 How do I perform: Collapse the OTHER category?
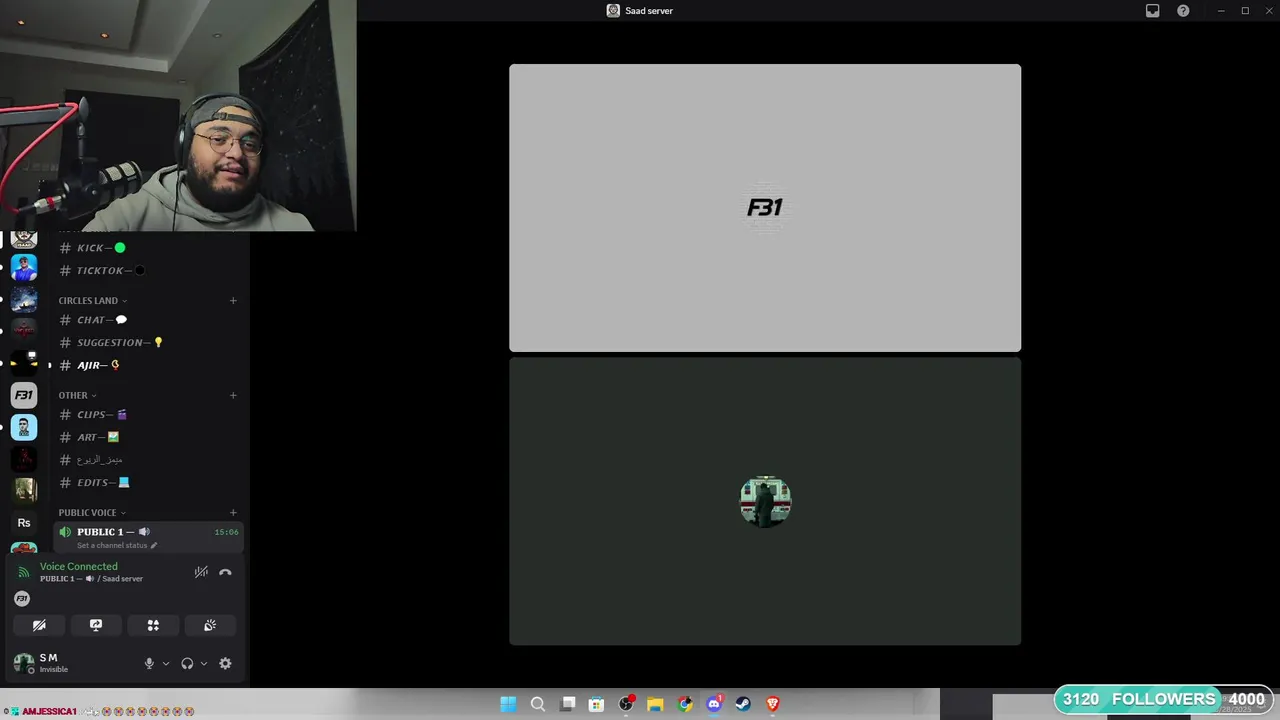[x=77, y=395]
